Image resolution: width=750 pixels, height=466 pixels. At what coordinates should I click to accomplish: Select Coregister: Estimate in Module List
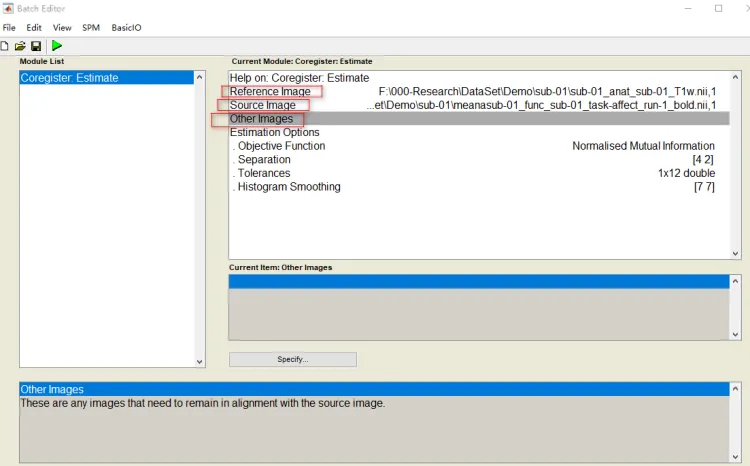pos(107,78)
